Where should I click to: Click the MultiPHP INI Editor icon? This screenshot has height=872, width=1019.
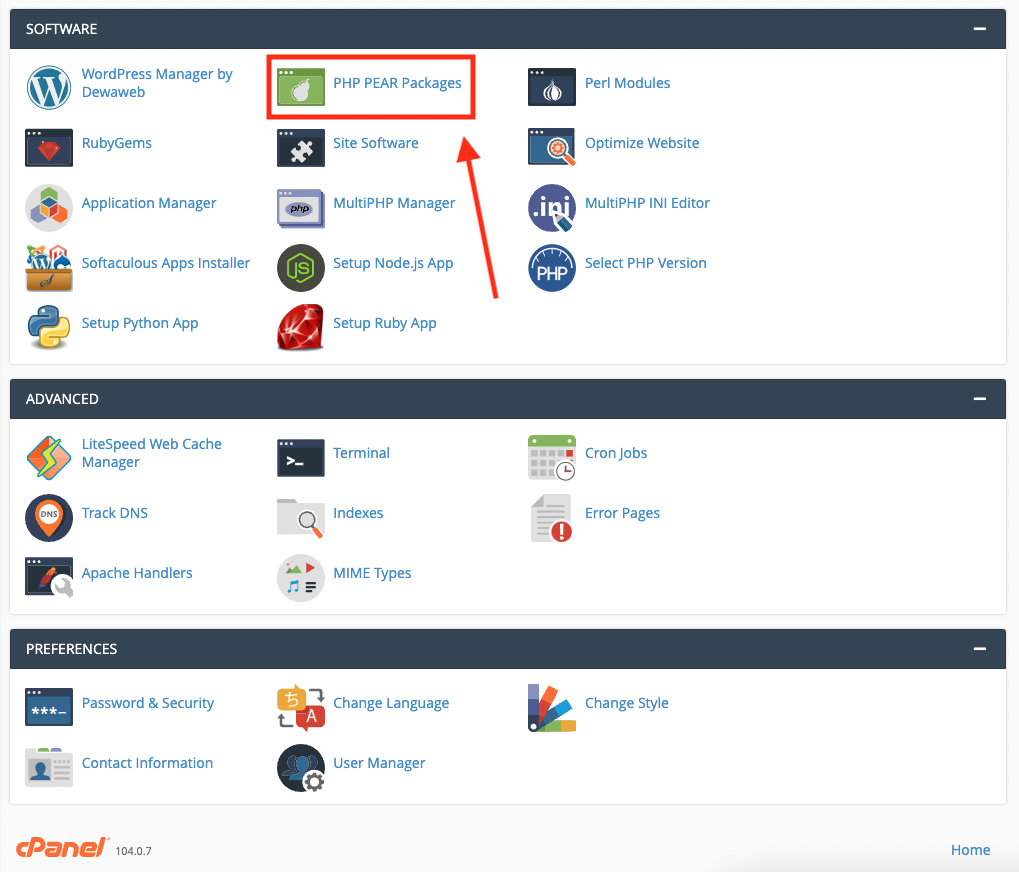point(552,208)
